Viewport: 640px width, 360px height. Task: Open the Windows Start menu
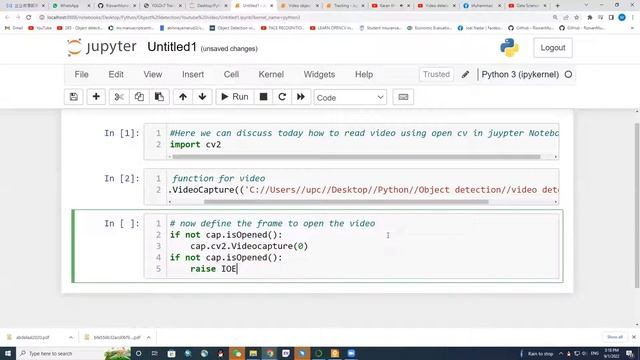[8, 353]
